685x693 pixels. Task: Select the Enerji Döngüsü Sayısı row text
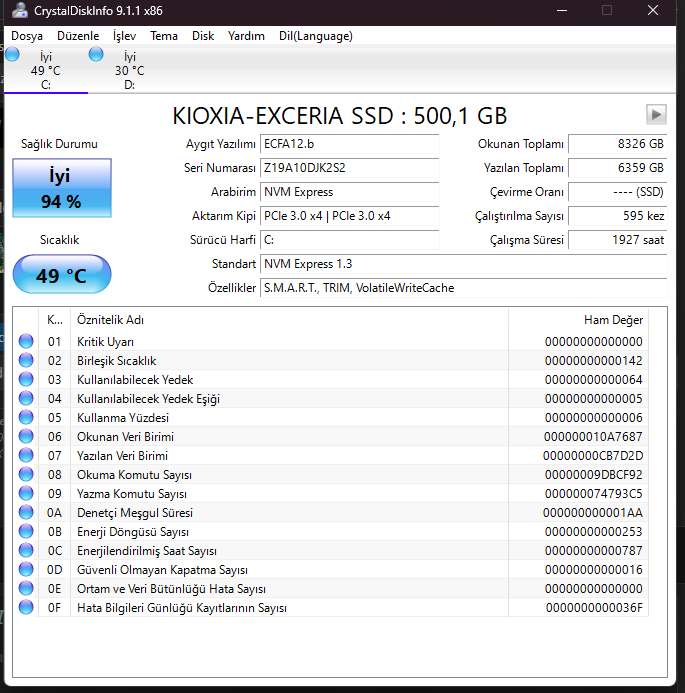point(133,532)
